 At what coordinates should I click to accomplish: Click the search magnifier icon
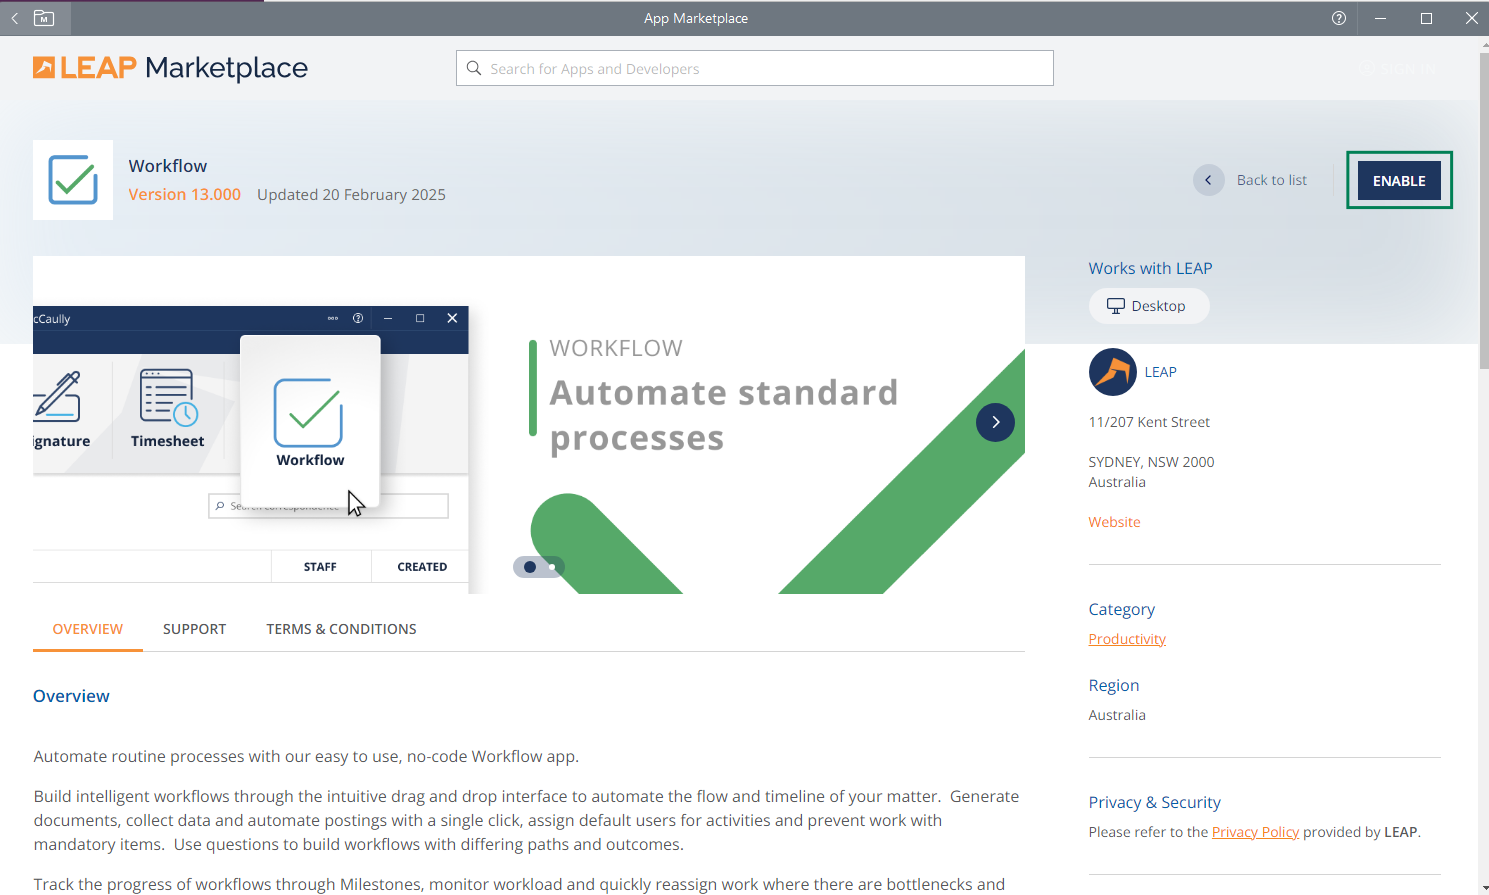[x=474, y=68]
